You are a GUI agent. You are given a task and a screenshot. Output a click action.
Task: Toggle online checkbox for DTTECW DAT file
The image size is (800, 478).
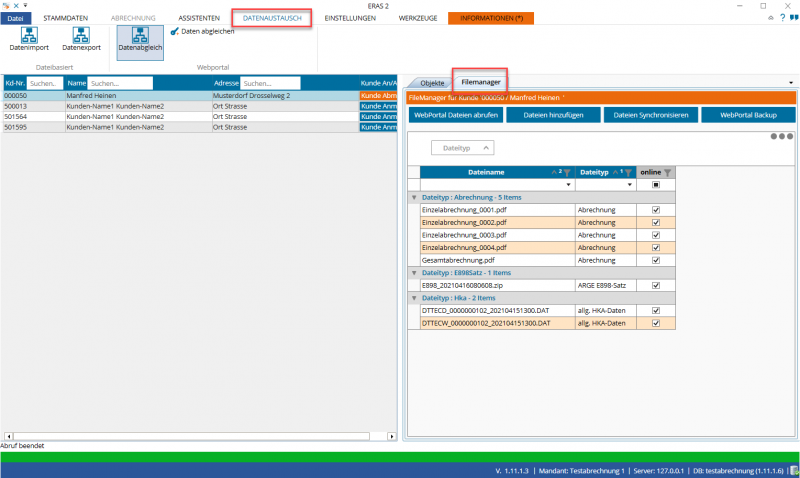tap(656, 323)
